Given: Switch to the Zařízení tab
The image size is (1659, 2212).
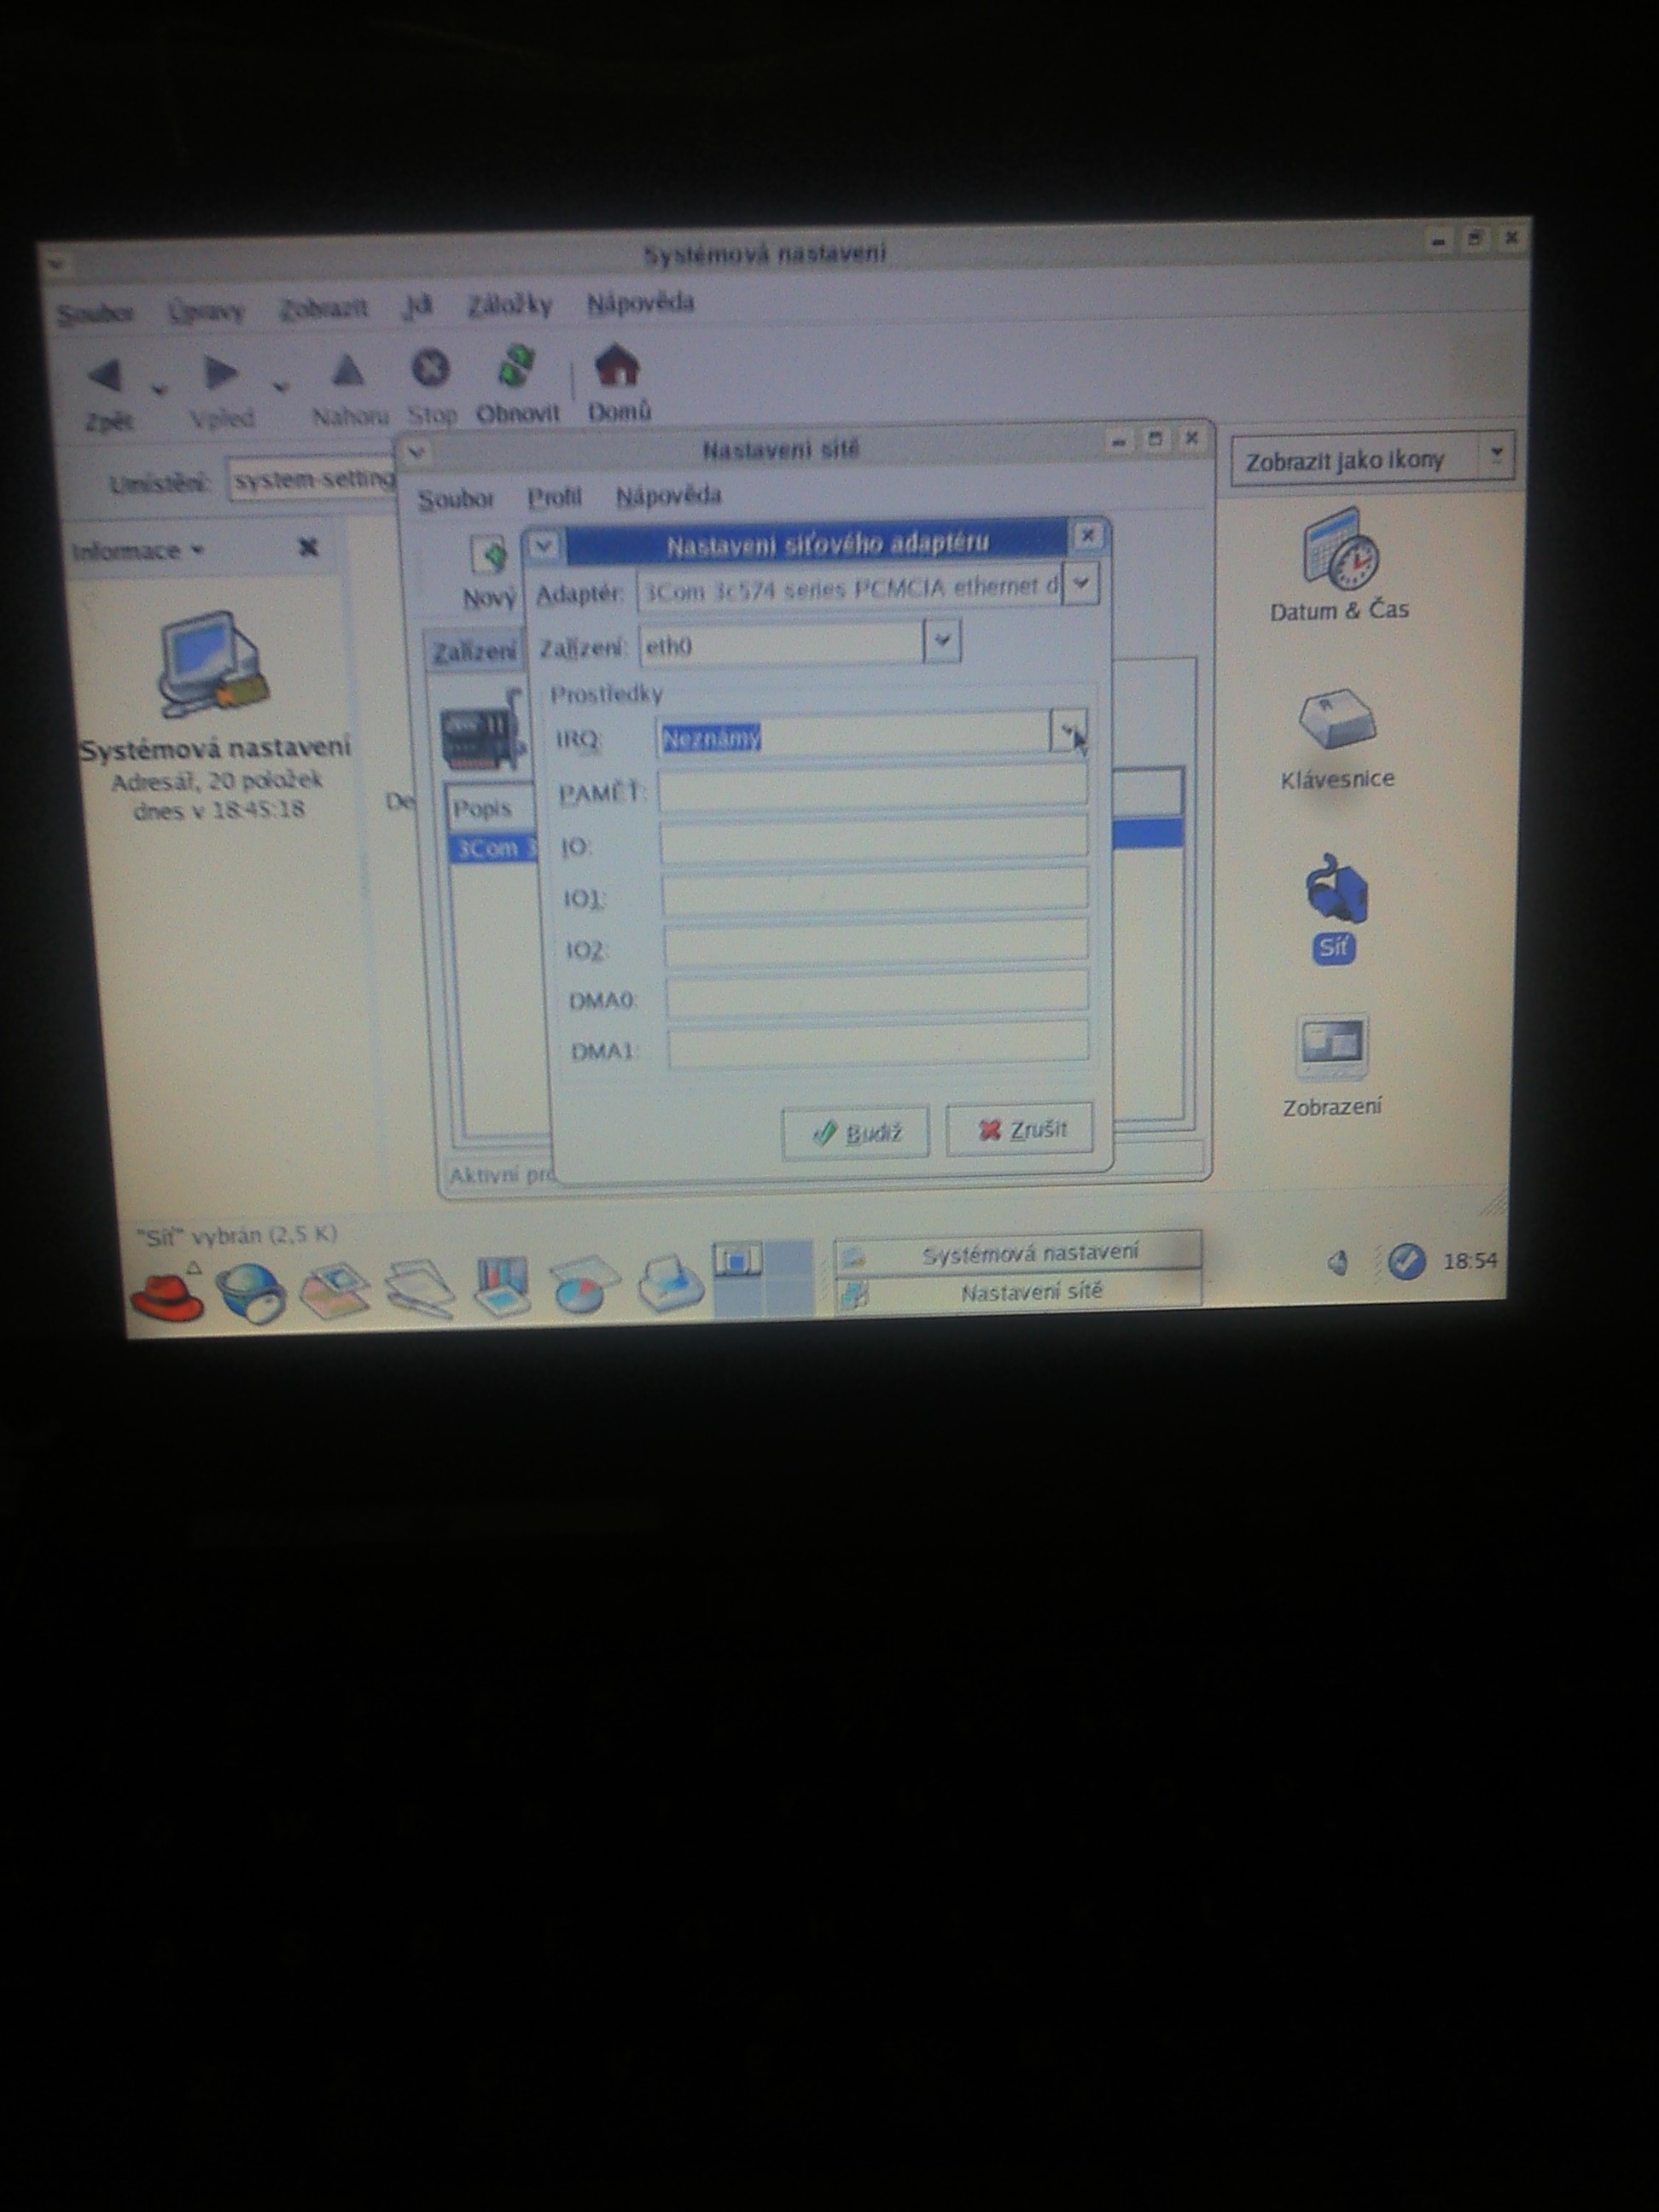Looking at the screenshot, I should coord(475,652).
